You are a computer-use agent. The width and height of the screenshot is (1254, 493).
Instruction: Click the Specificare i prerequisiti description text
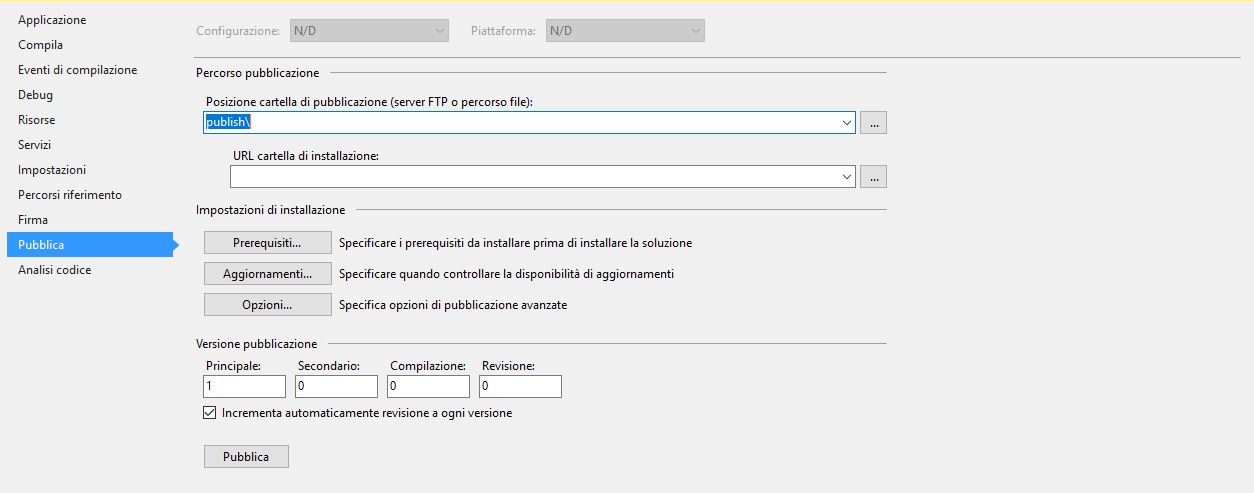click(515, 243)
